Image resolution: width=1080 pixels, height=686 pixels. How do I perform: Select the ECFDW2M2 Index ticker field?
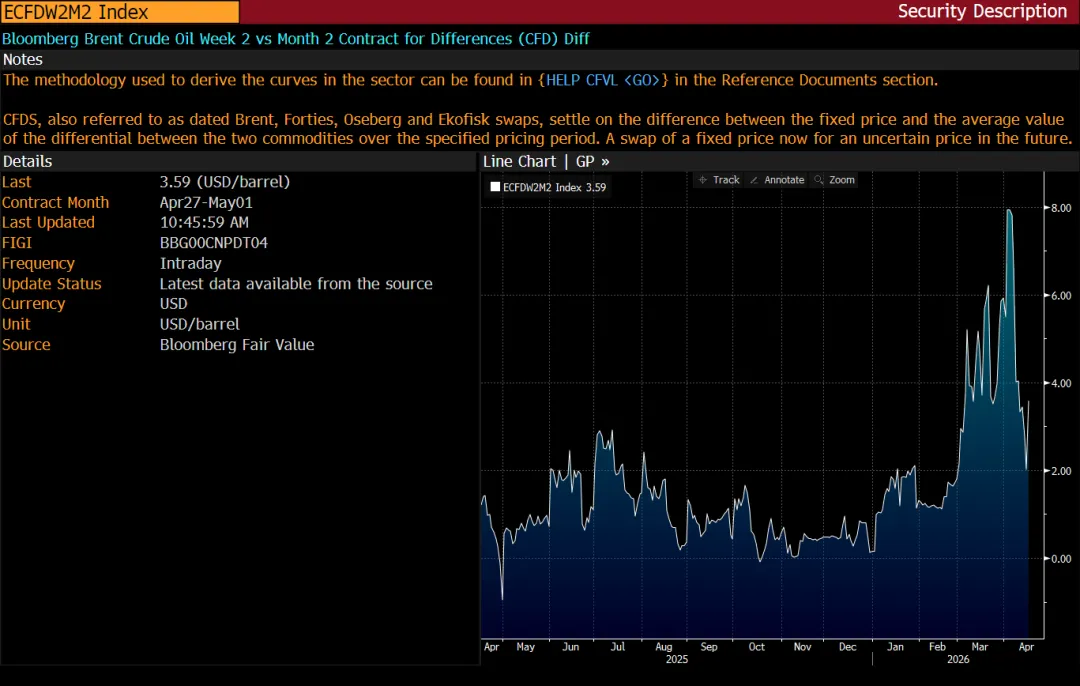click(x=120, y=12)
